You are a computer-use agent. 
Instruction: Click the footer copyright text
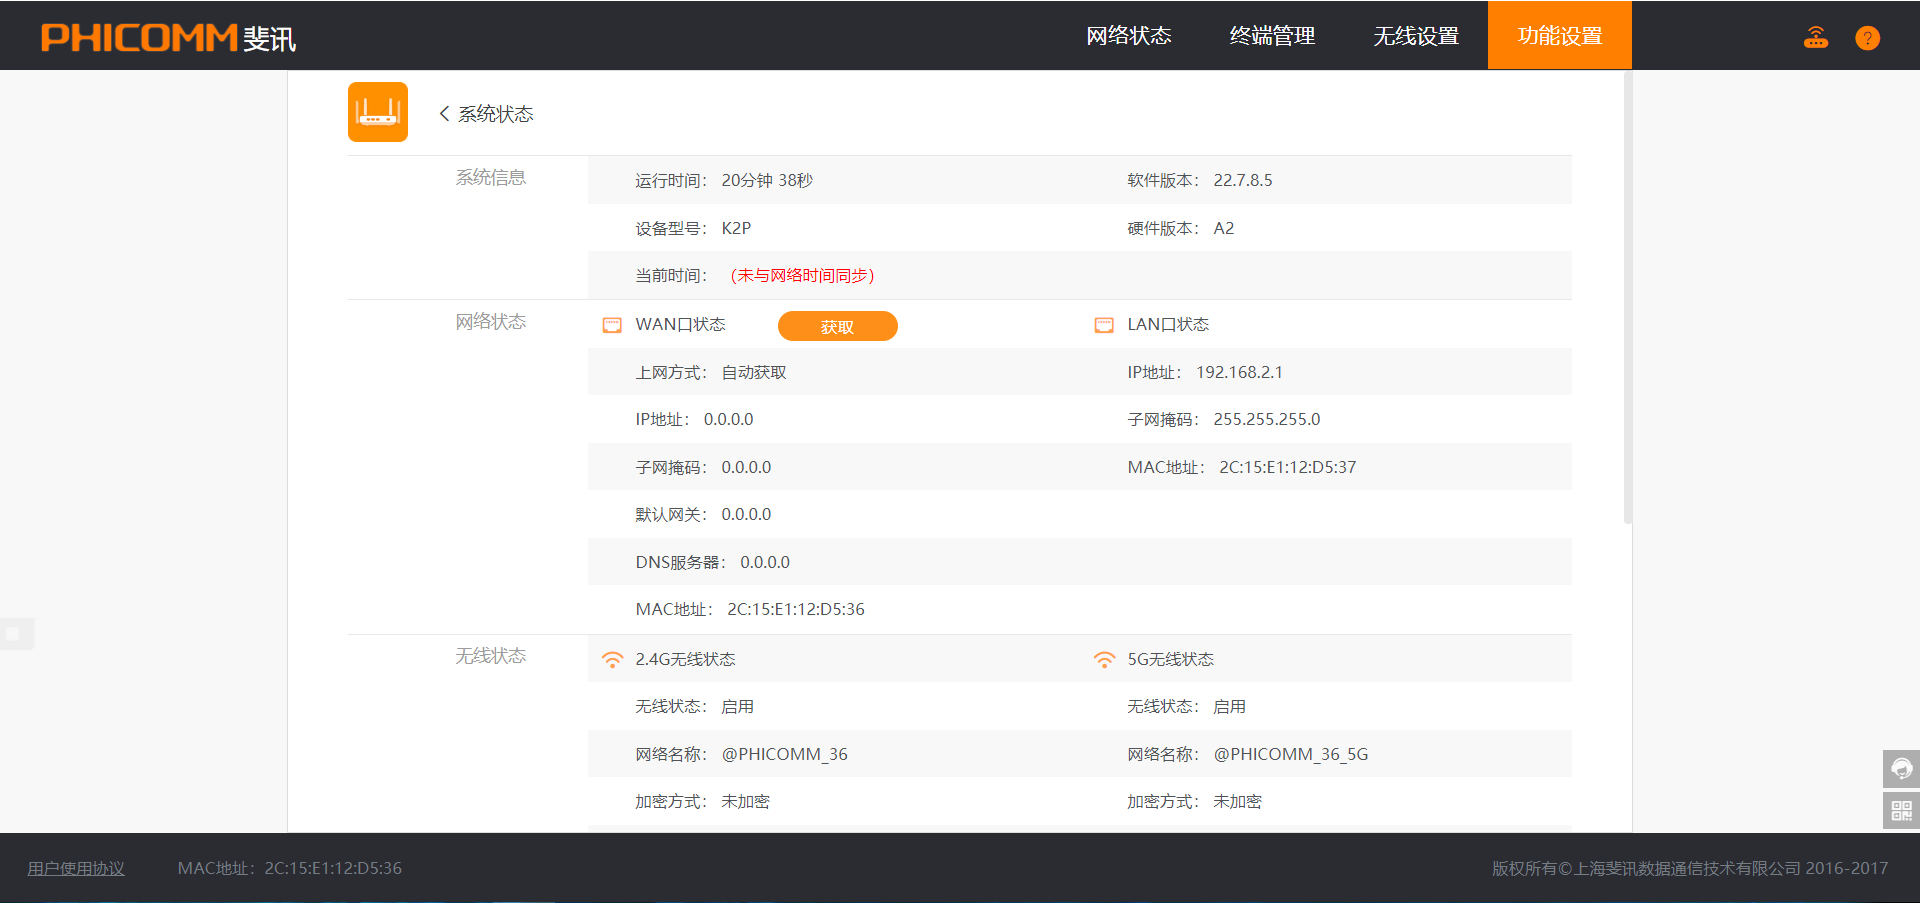pos(1690,868)
